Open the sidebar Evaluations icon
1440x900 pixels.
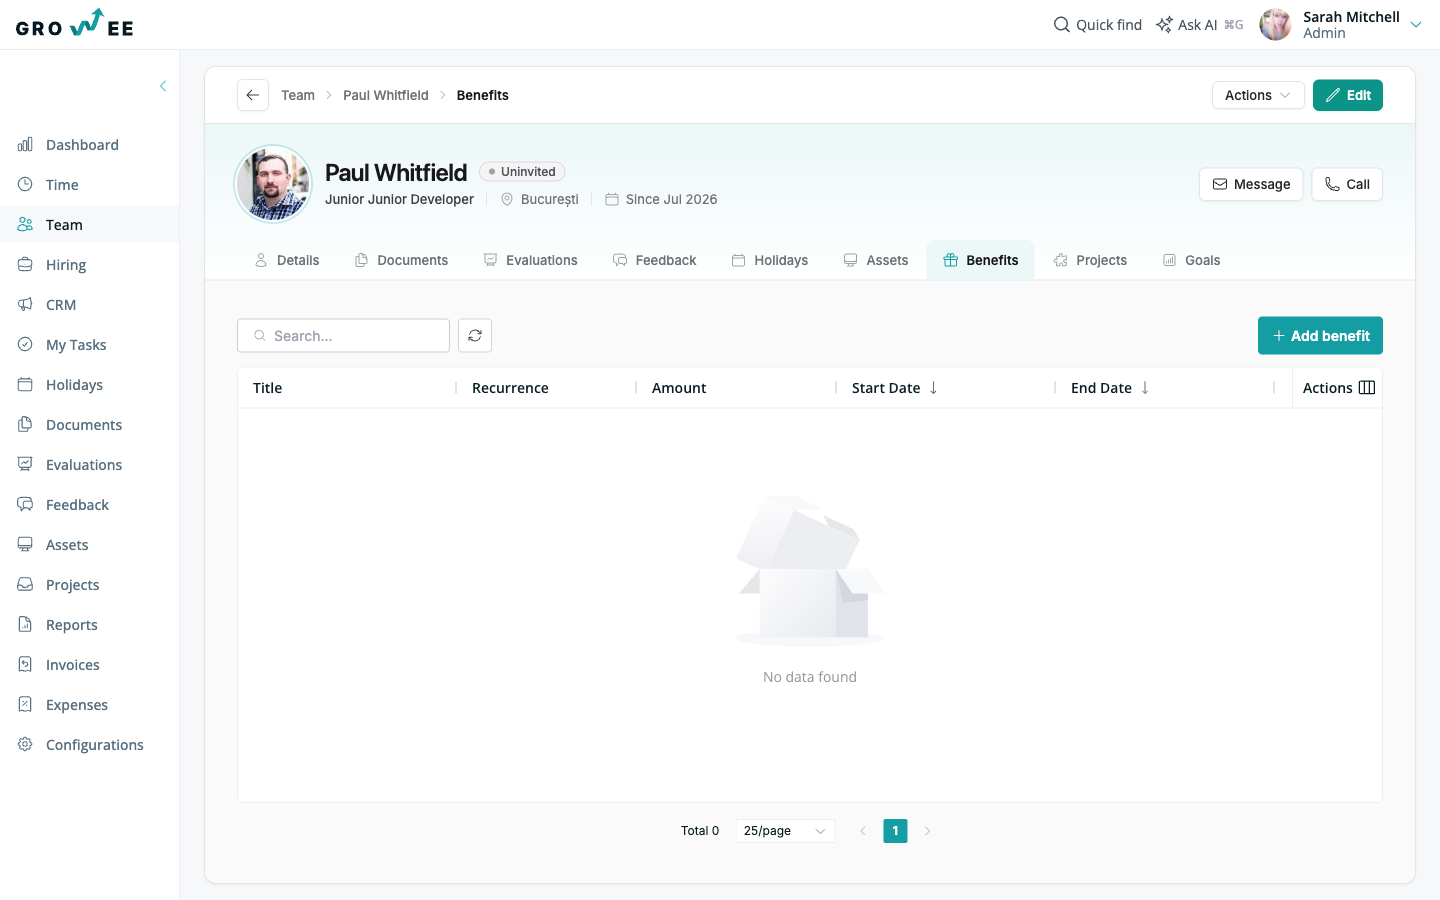(x=25, y=465)
